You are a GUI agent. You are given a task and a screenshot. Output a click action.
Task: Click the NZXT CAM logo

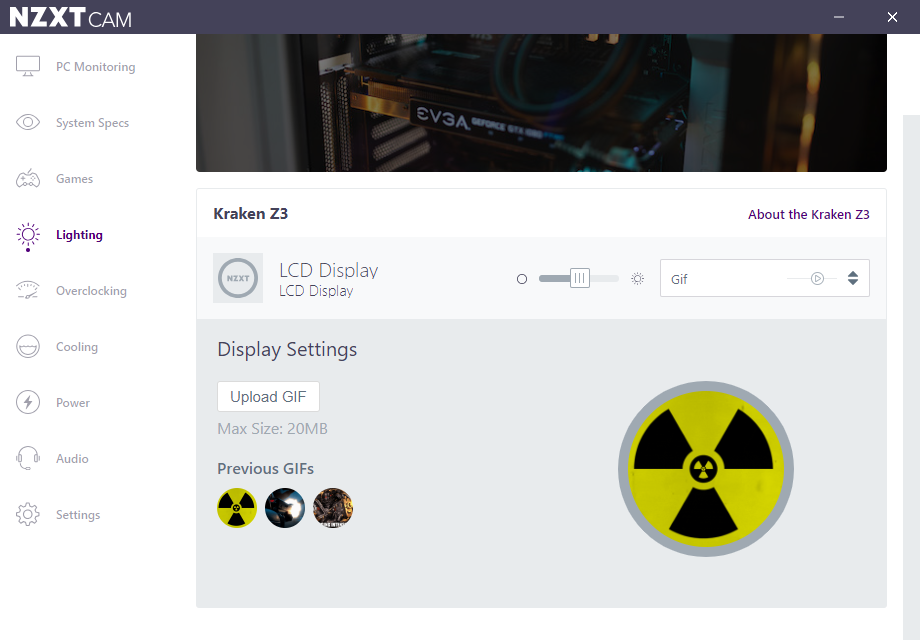point(70,17)
